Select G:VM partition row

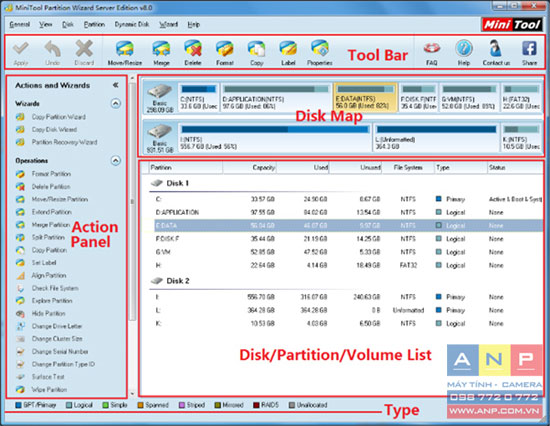pos(348,252)
